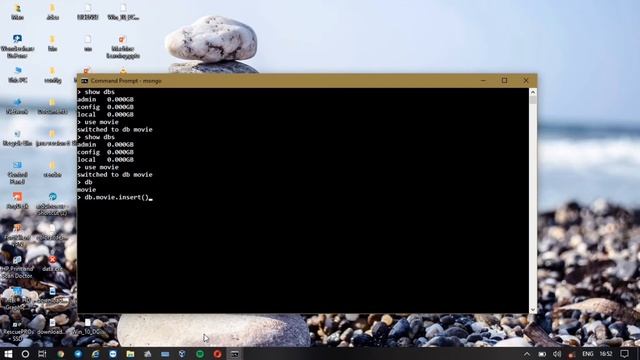Check the battery status tray icon
This screenshot has width=640, height=360.
tap(542, 354)
